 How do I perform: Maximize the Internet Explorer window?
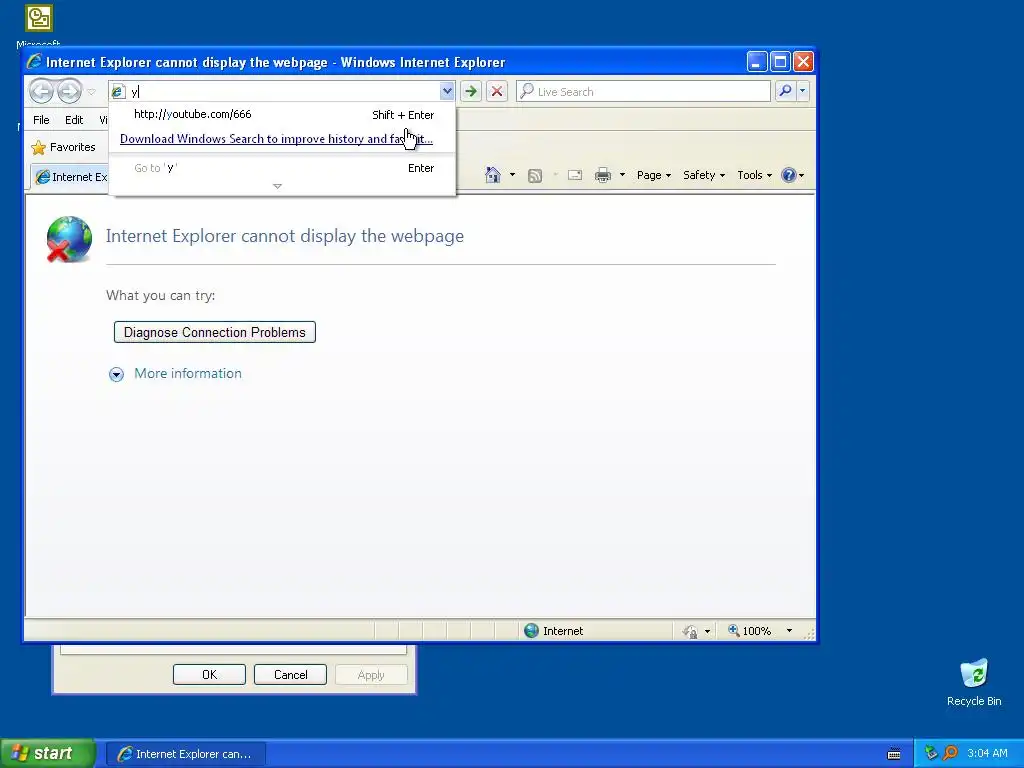(x=780, y=62)
